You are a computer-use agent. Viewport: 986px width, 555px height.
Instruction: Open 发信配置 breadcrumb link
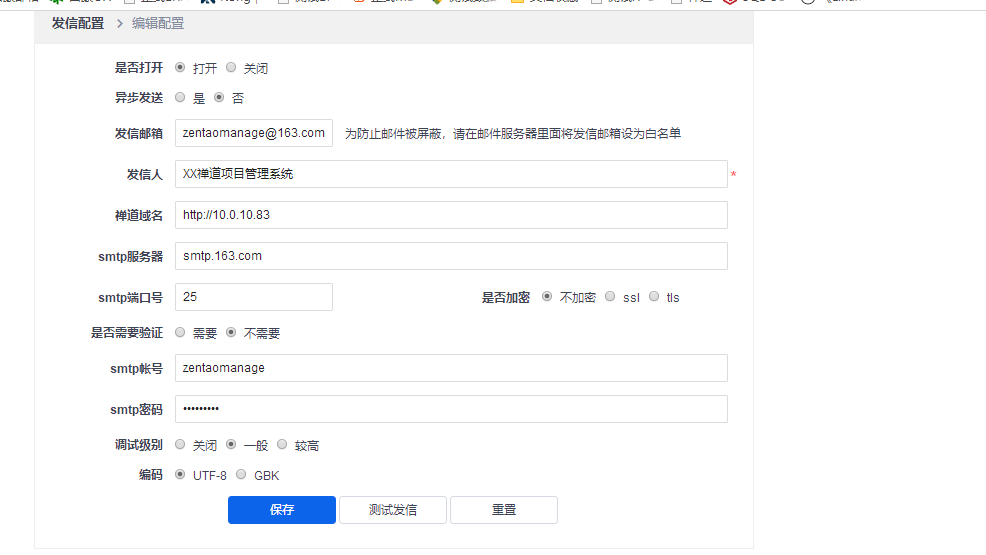pos(78,24)
